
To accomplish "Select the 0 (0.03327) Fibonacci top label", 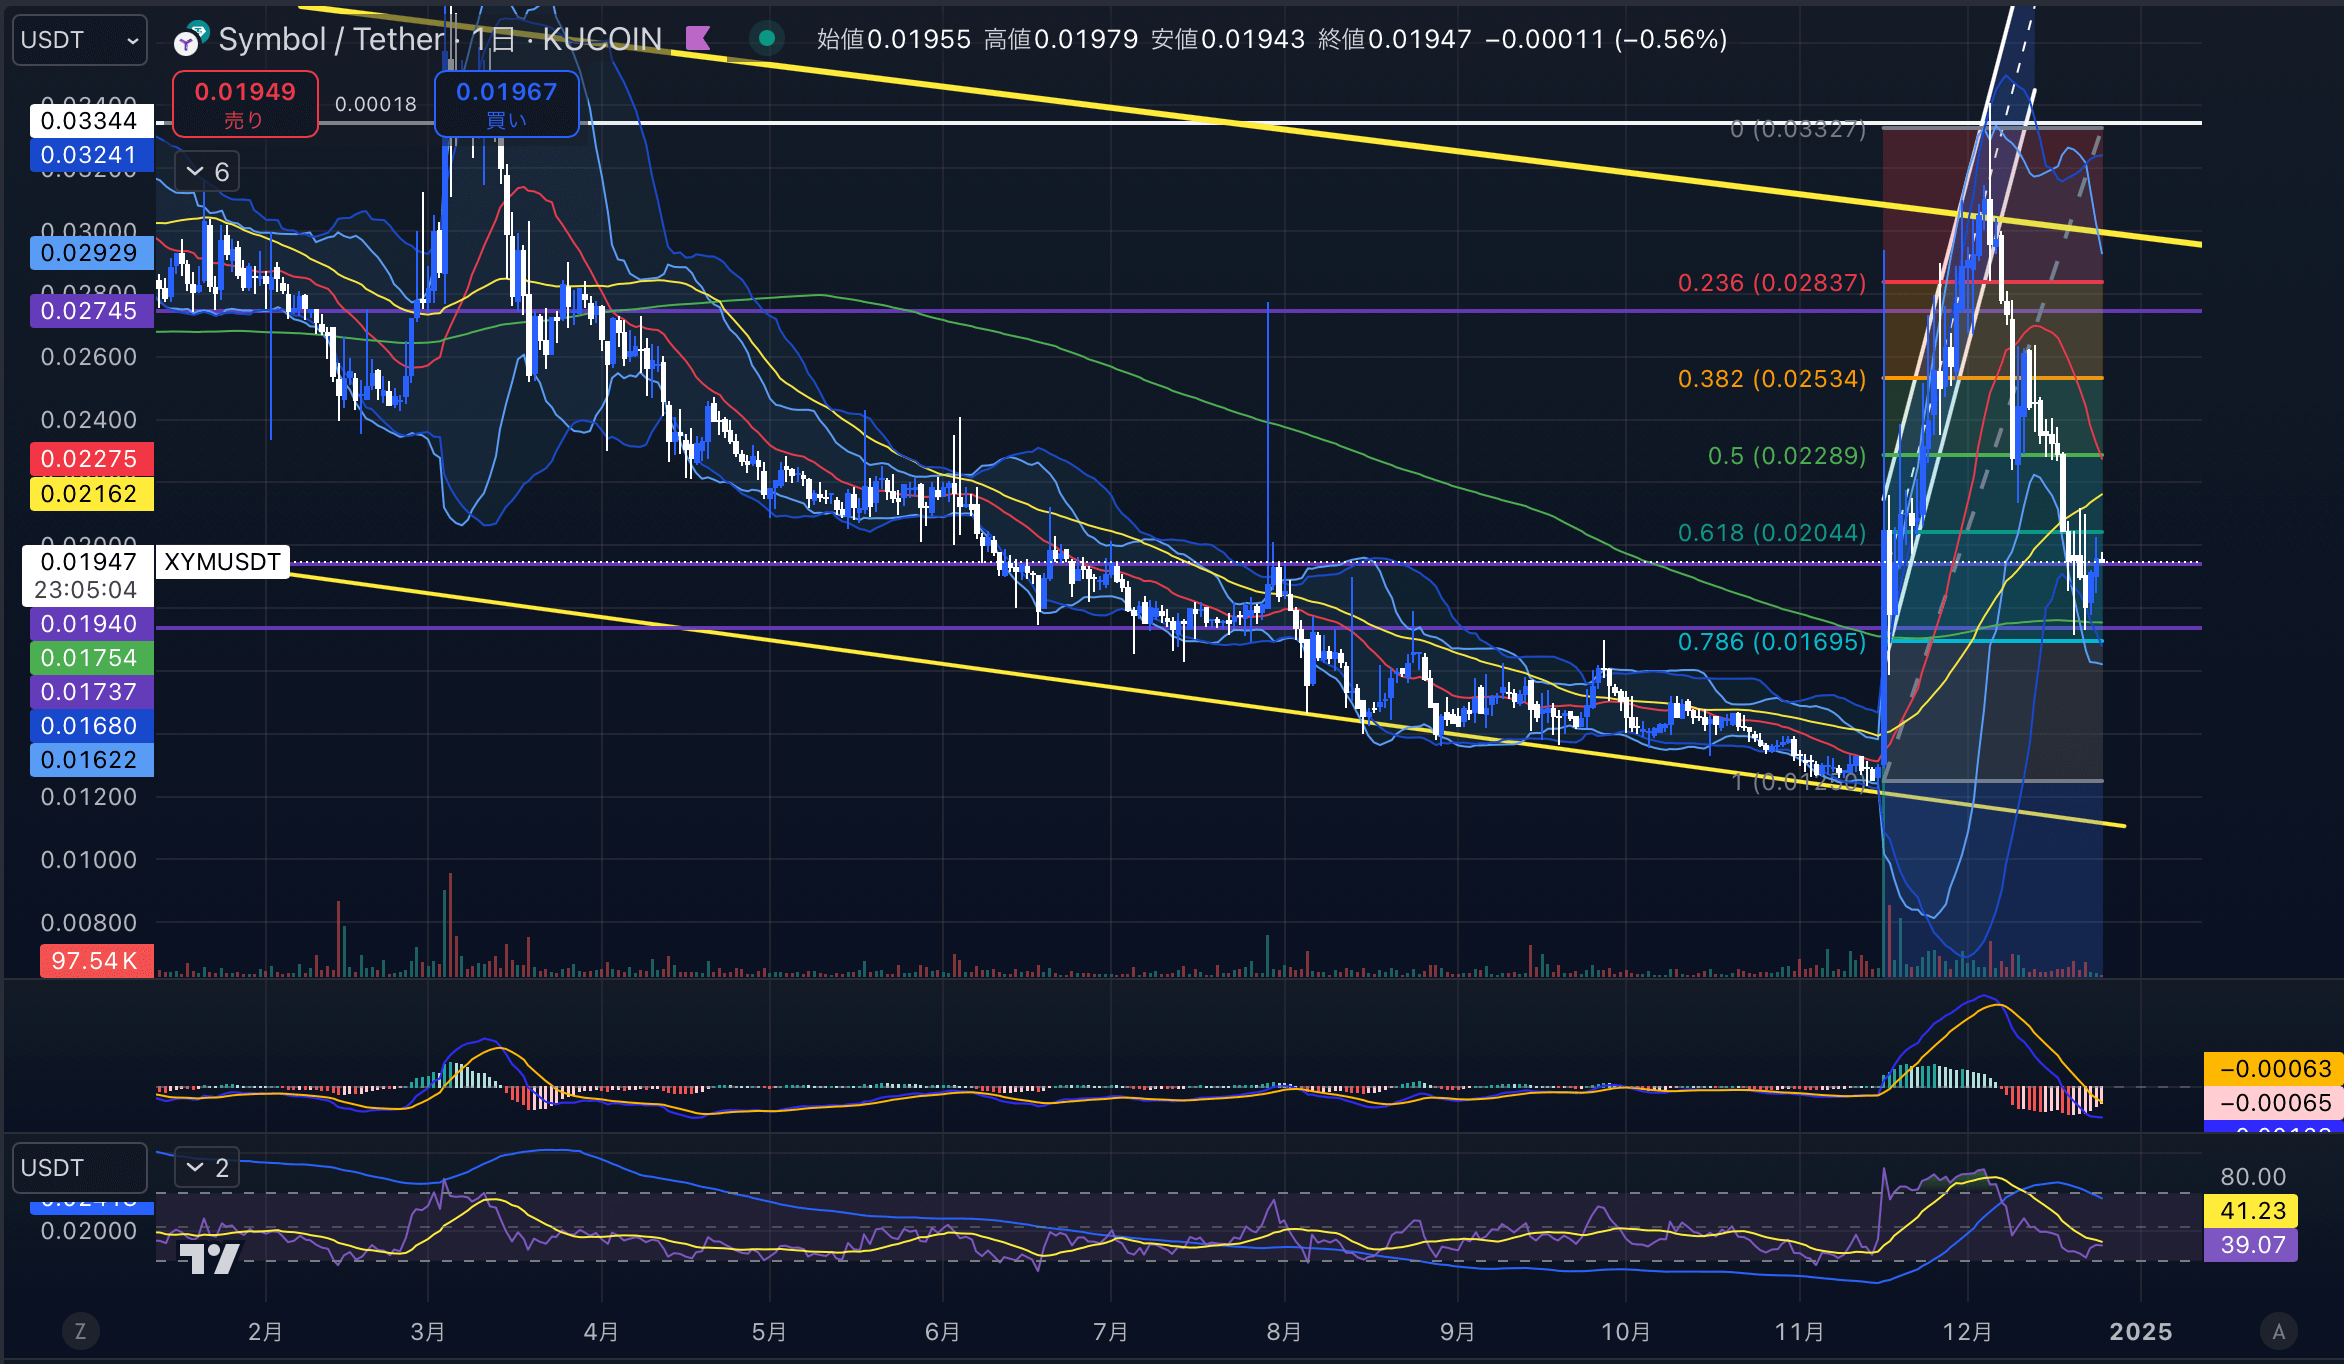I will click(x=1798, y=130).
